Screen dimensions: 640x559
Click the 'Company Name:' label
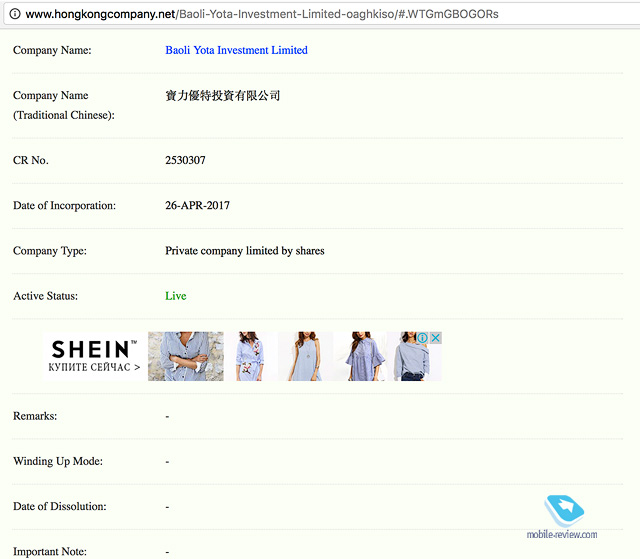(x=52, y=50)
